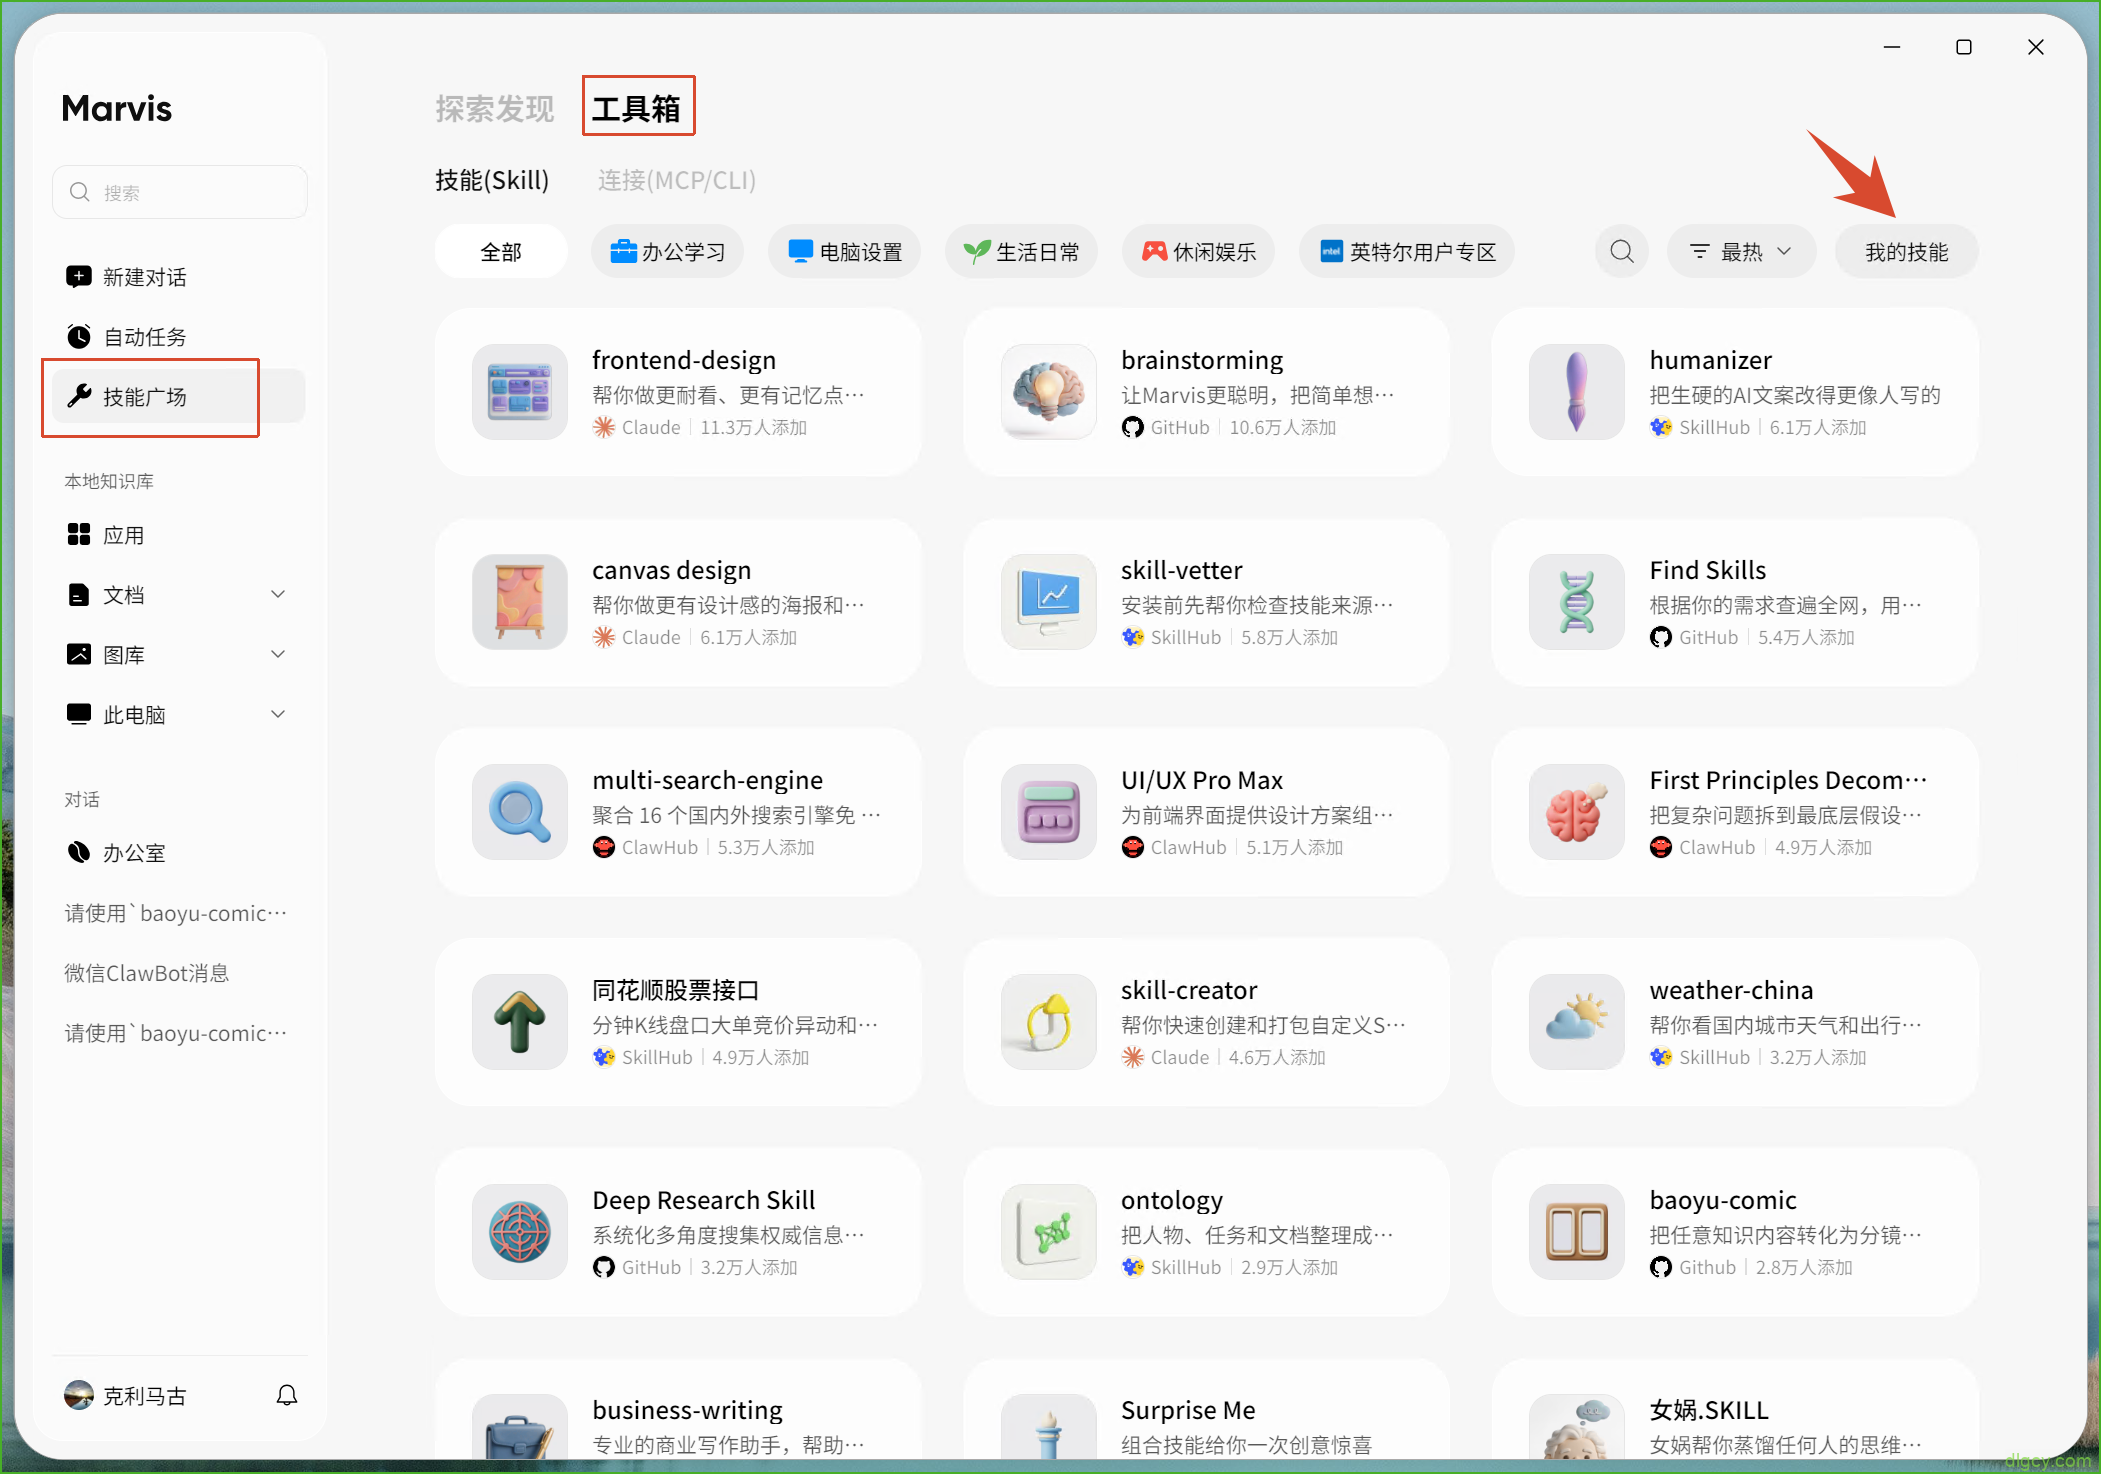Maximize the Marvis window
Screen dimensions: 2101x1474
click(1964, 47)
